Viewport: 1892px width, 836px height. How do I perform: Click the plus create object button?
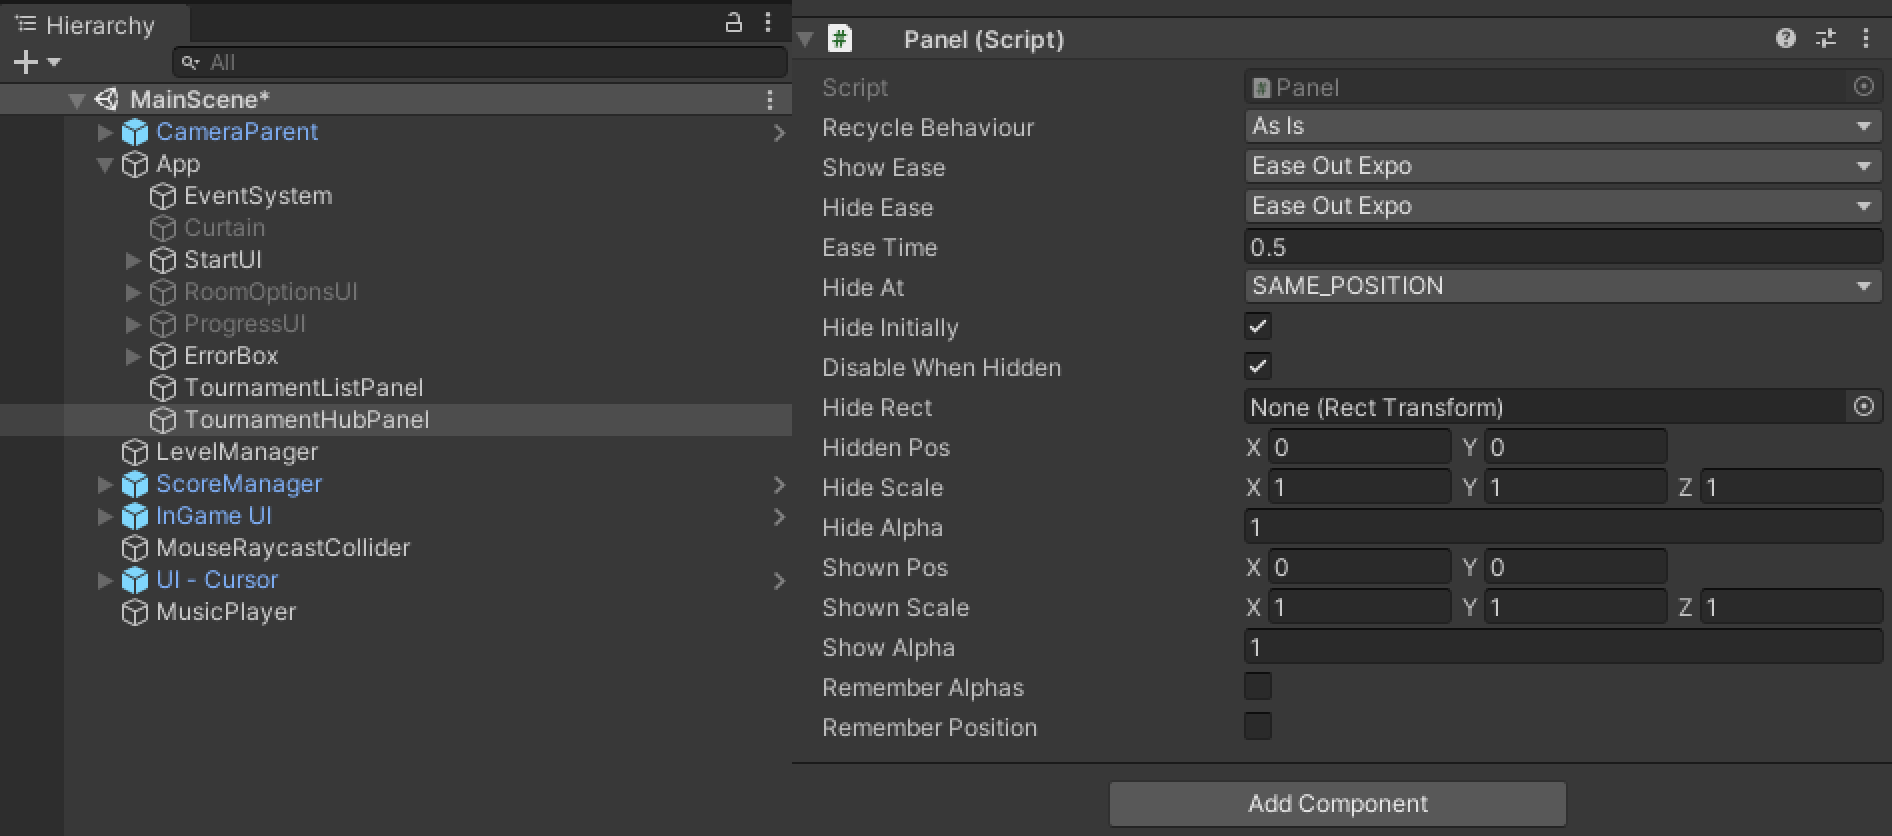[x=26, y=62]
